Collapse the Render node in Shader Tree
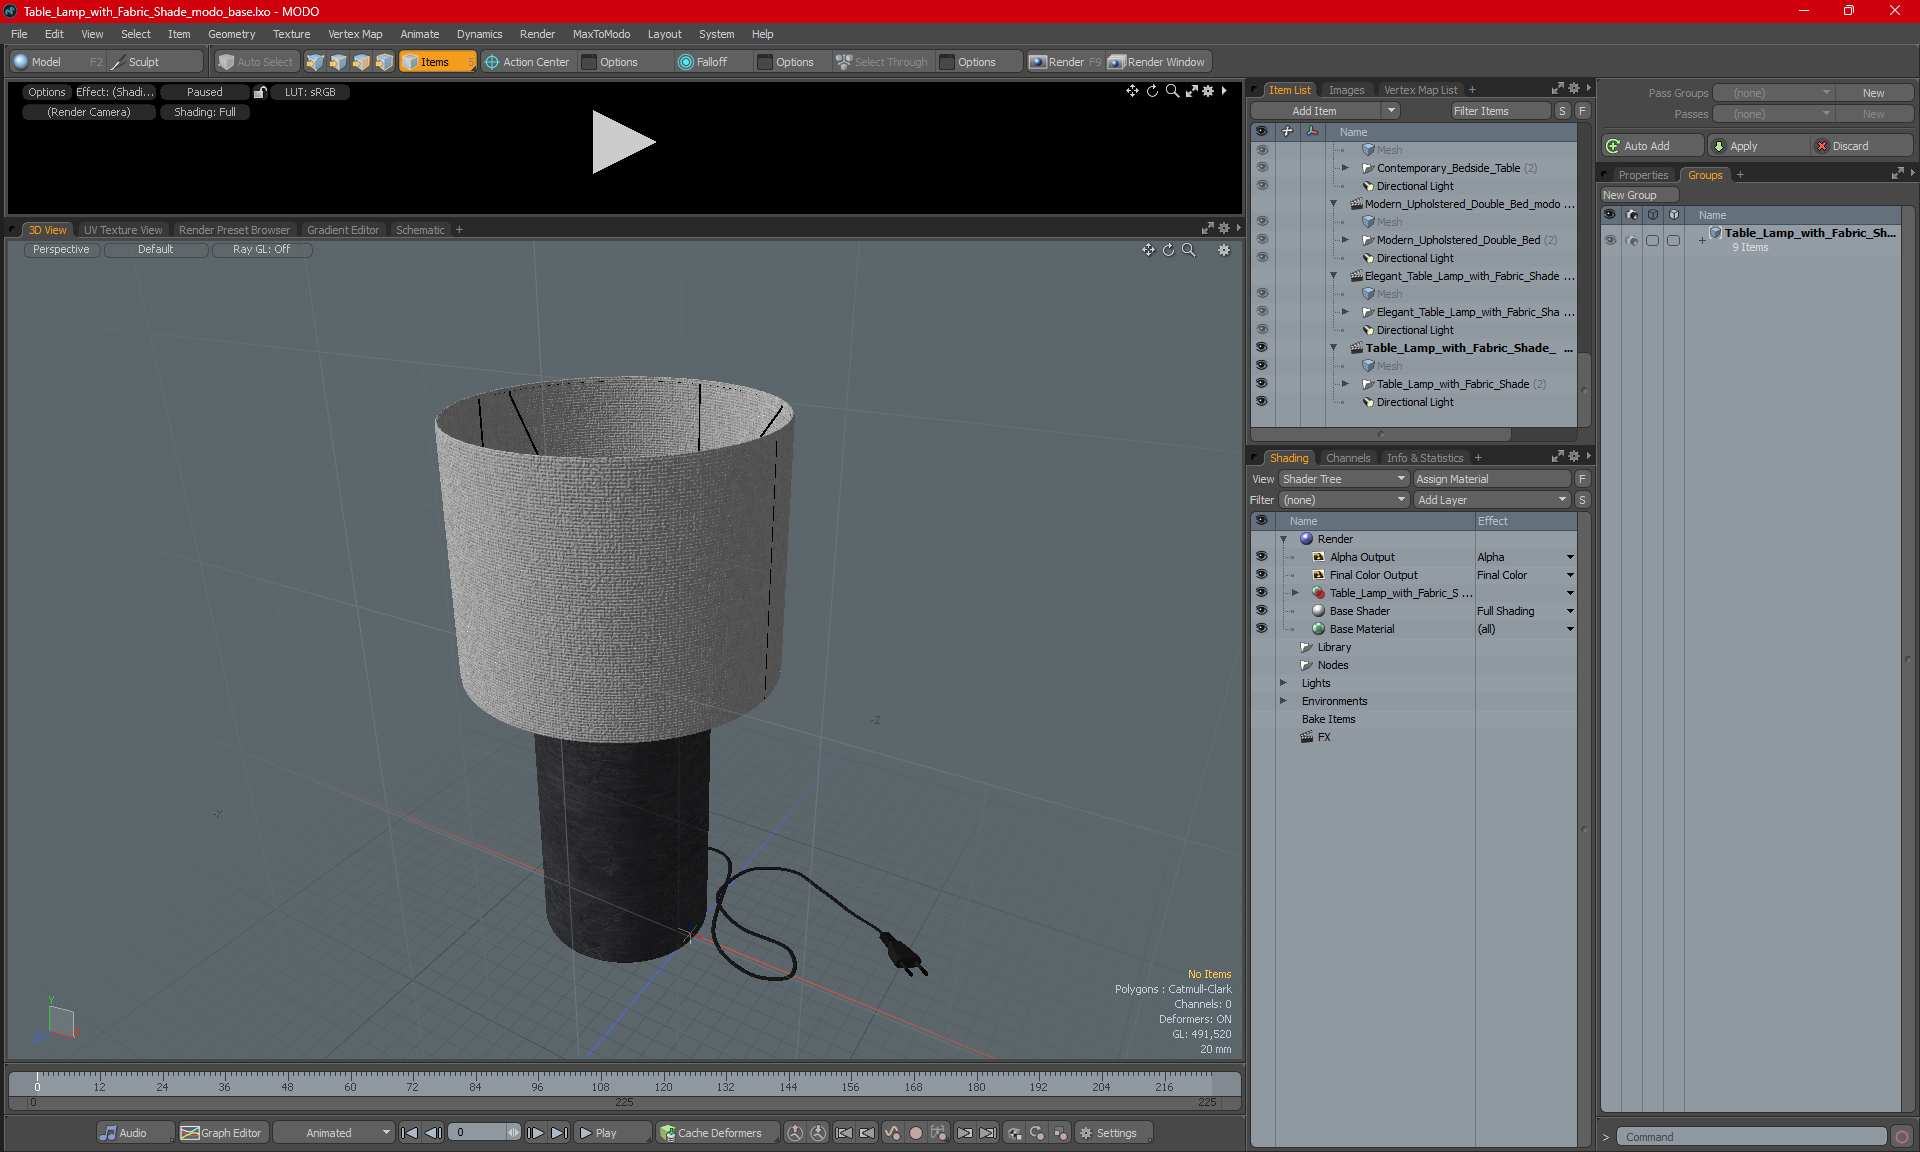The height and width of the screenshot is (1152, 1920). (1283, 539)
